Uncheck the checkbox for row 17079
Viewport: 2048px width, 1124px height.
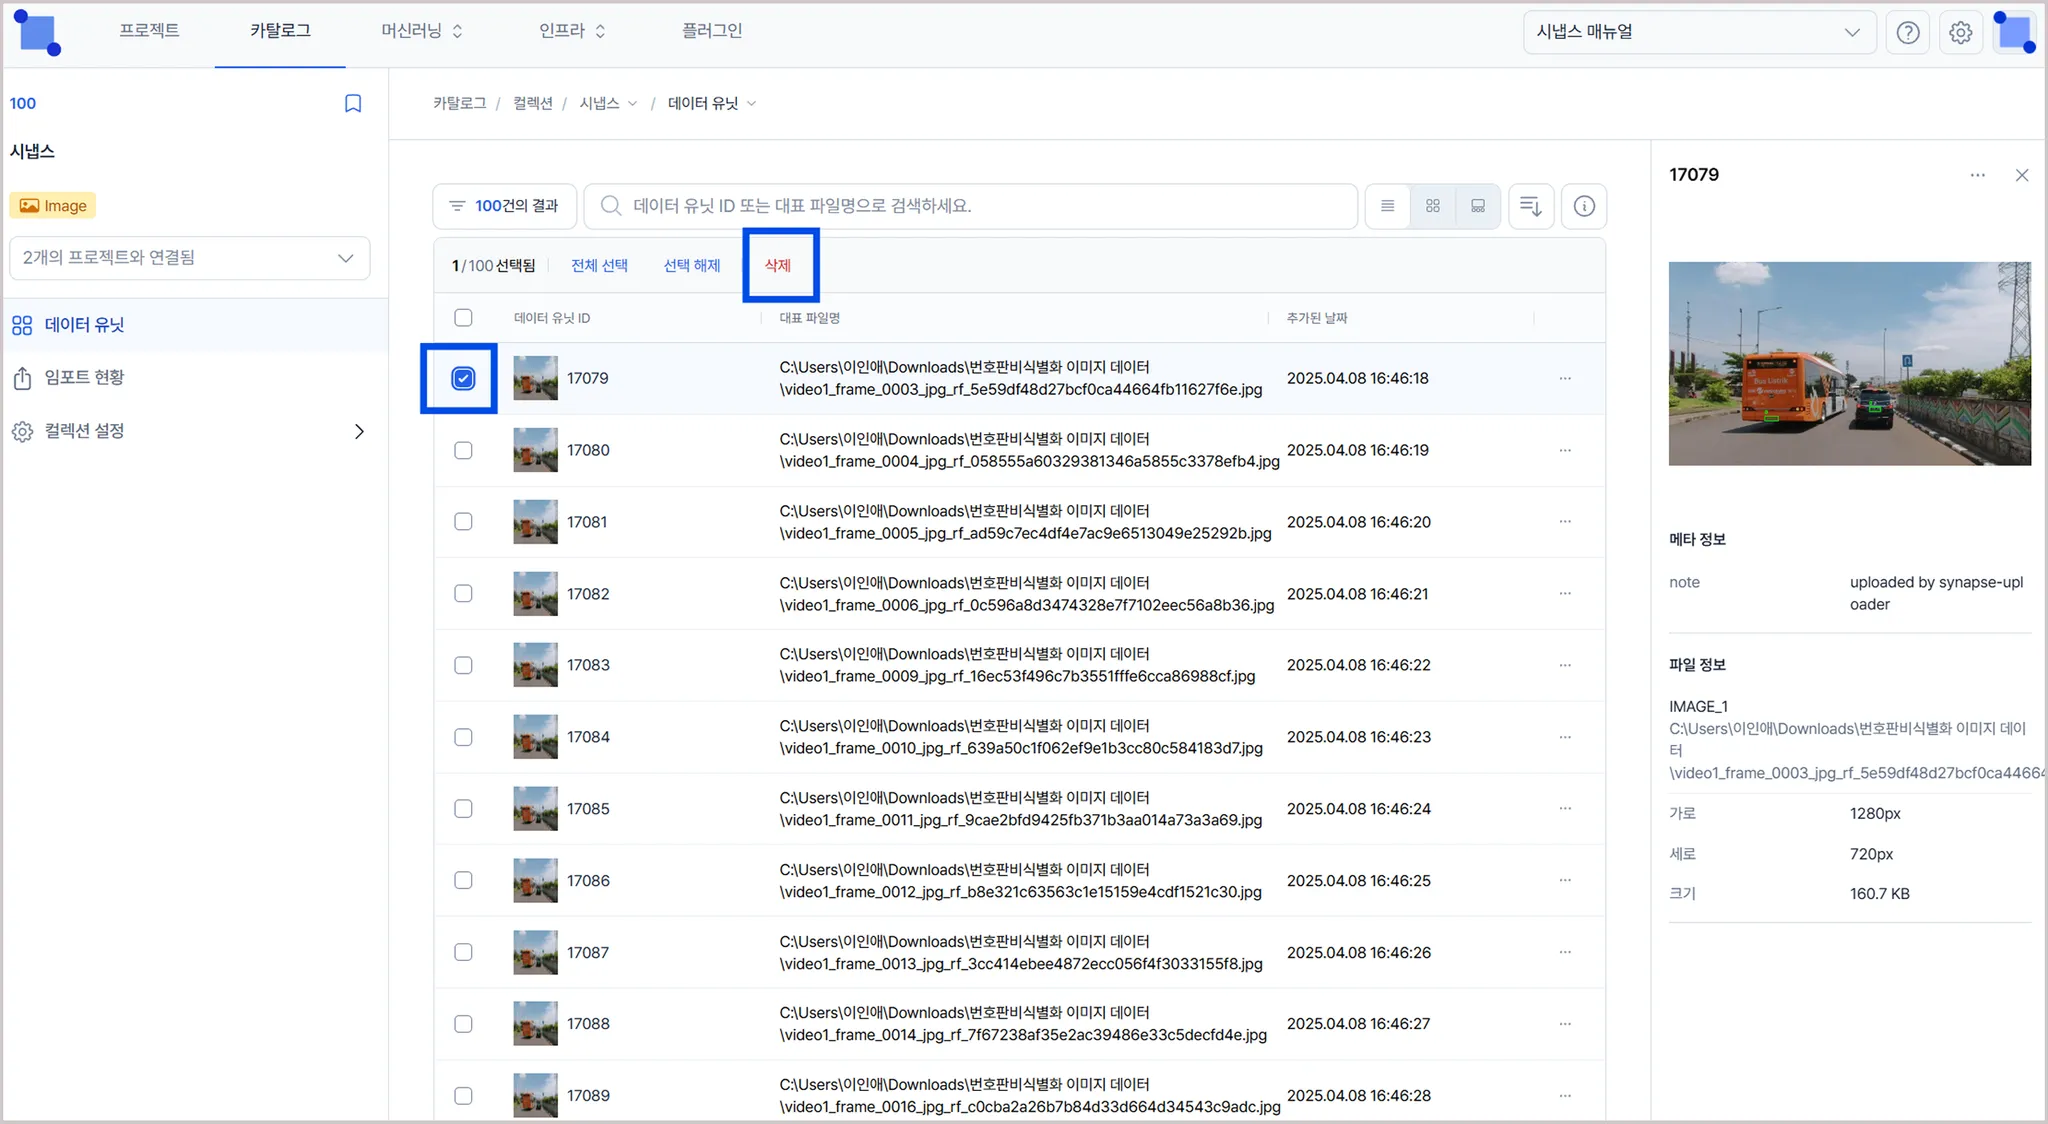coord(463,379)
